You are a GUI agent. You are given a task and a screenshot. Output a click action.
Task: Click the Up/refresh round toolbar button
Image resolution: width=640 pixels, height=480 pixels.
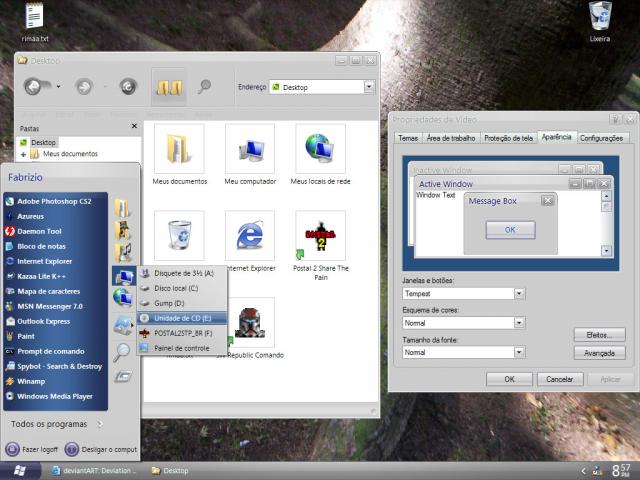pos(128,87)
